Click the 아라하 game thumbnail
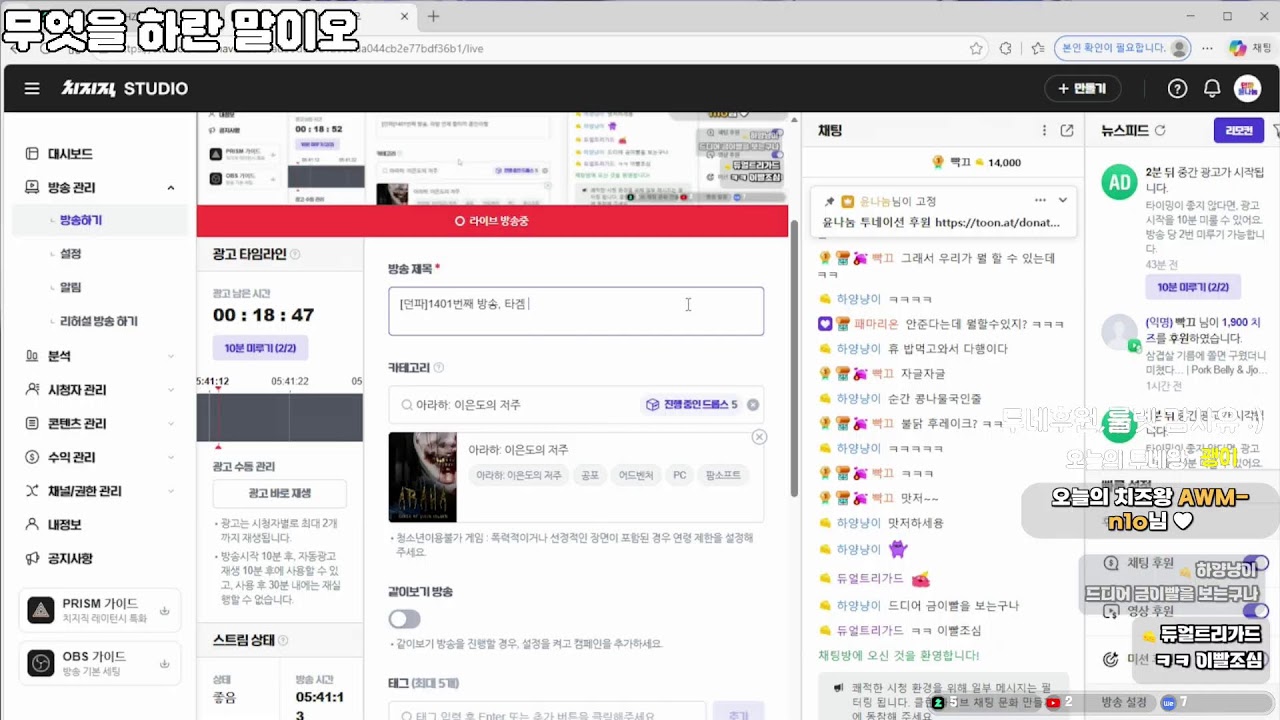The height and width of the screenshot is (720, 1280). tap(422, 477)
